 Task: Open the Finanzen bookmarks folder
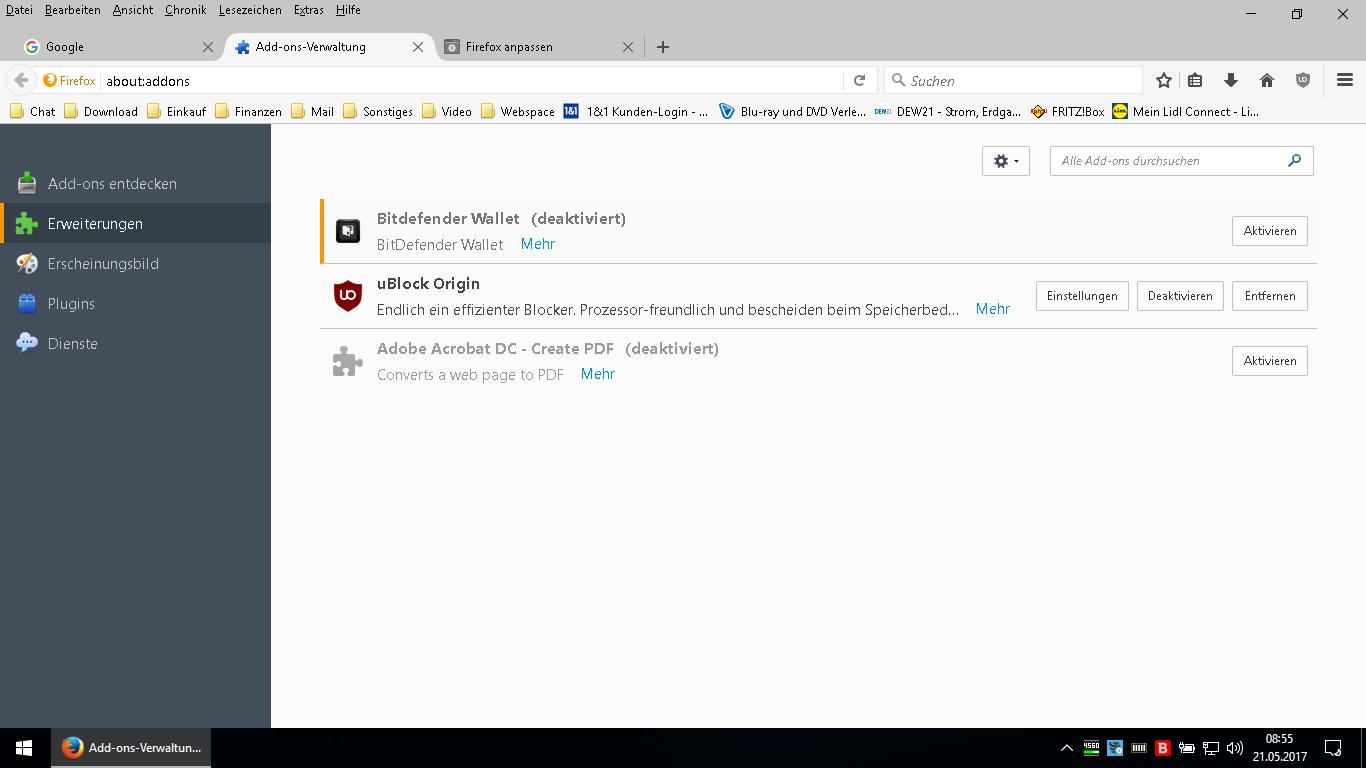[x=249, y=112]
